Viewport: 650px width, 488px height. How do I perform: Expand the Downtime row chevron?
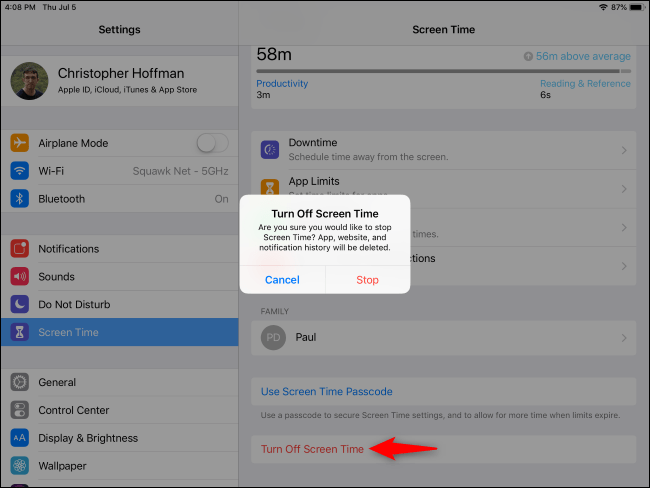pos(624,150)
